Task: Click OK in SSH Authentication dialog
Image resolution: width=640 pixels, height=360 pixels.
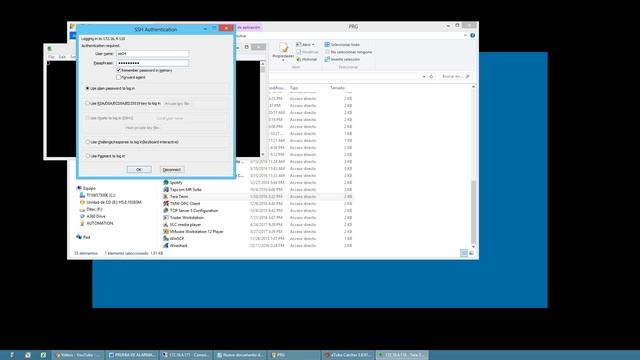Action: pyautogui.click(x=139, y=169)
